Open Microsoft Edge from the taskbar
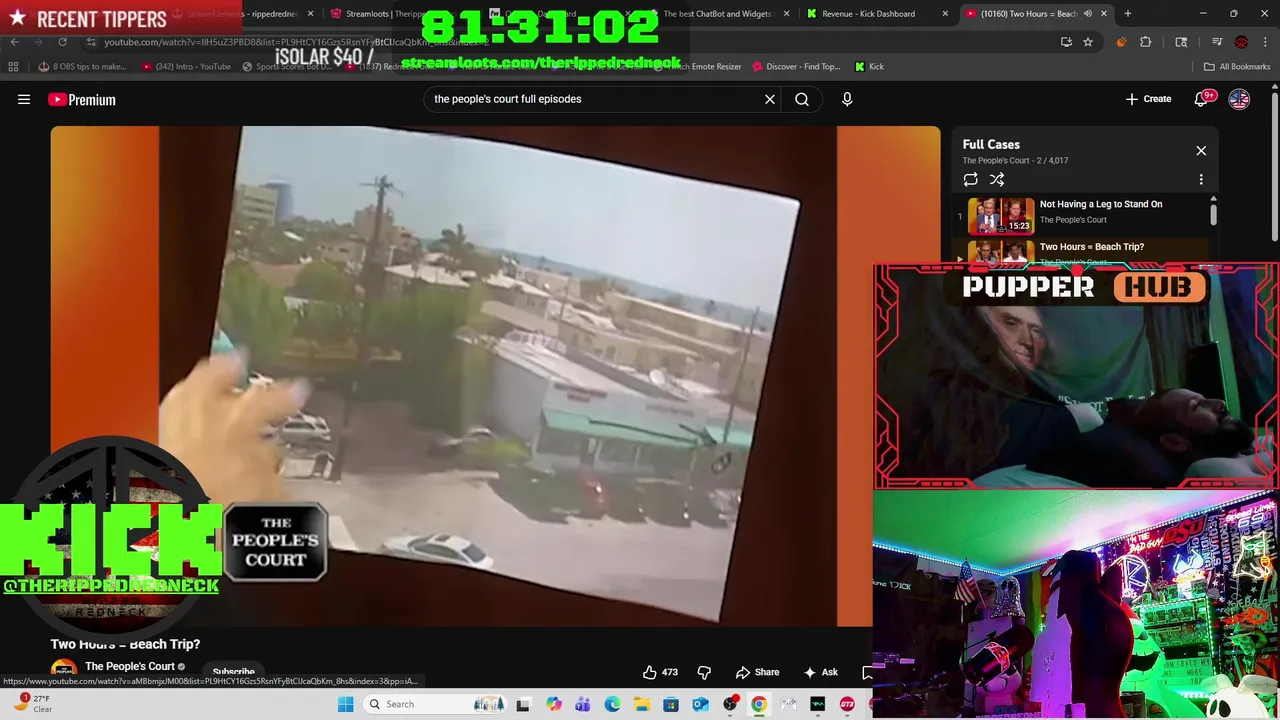The height and width of the screenshot is (720, 1280). click(x=612, y=704)
